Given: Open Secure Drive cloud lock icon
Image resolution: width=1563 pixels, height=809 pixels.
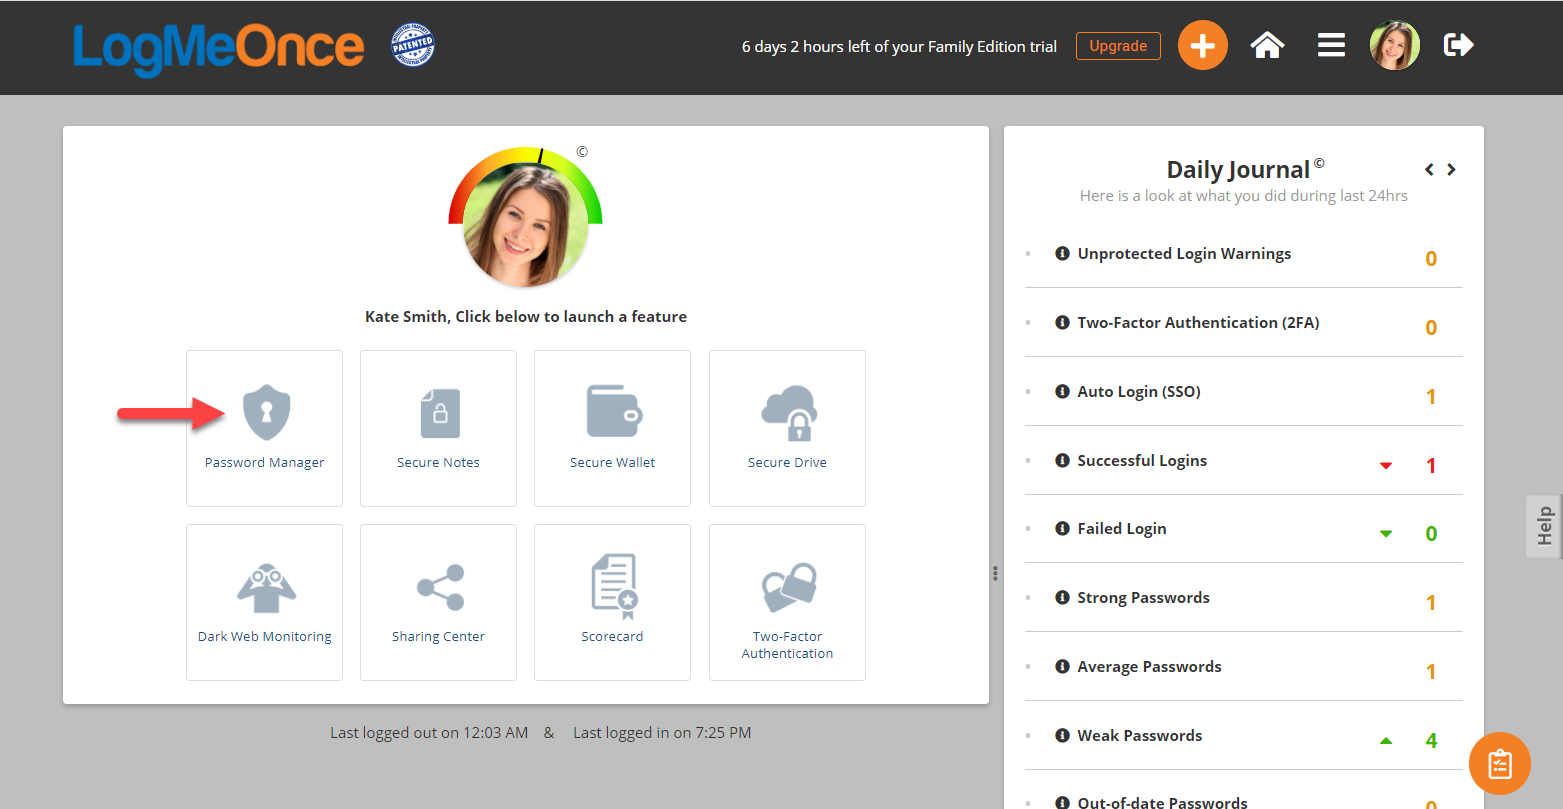Looking at the screenshot, I should [x=789, y=413].
